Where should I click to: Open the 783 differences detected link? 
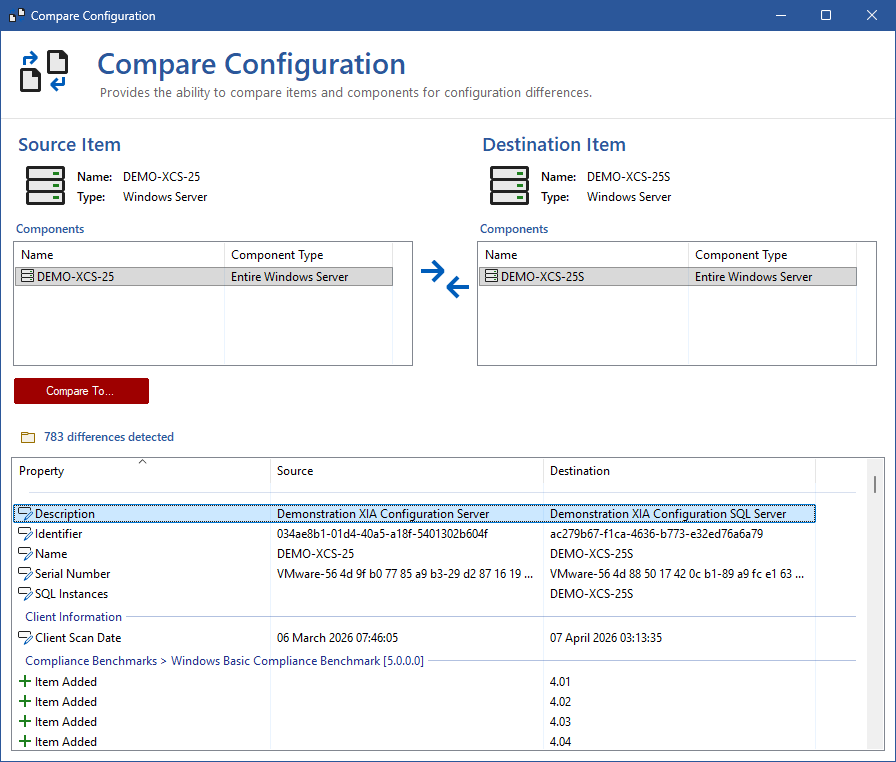click(x=109, y=437)
